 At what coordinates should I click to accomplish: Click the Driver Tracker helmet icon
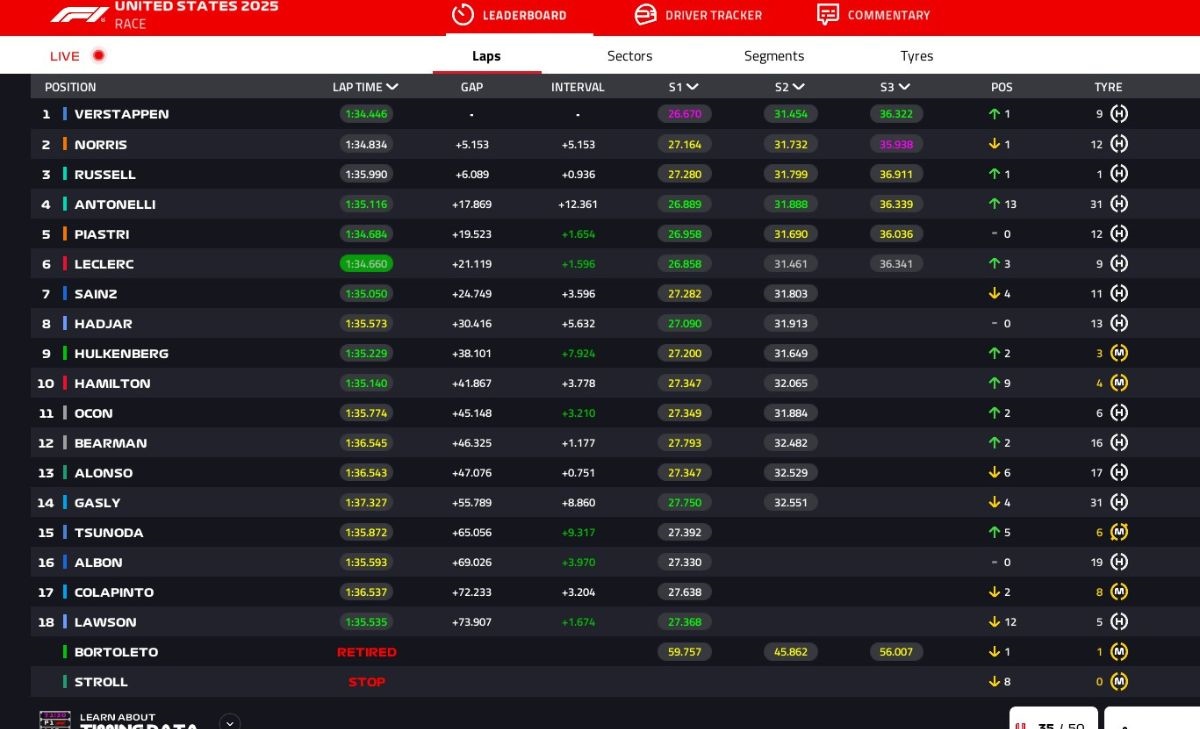(646, 15)
